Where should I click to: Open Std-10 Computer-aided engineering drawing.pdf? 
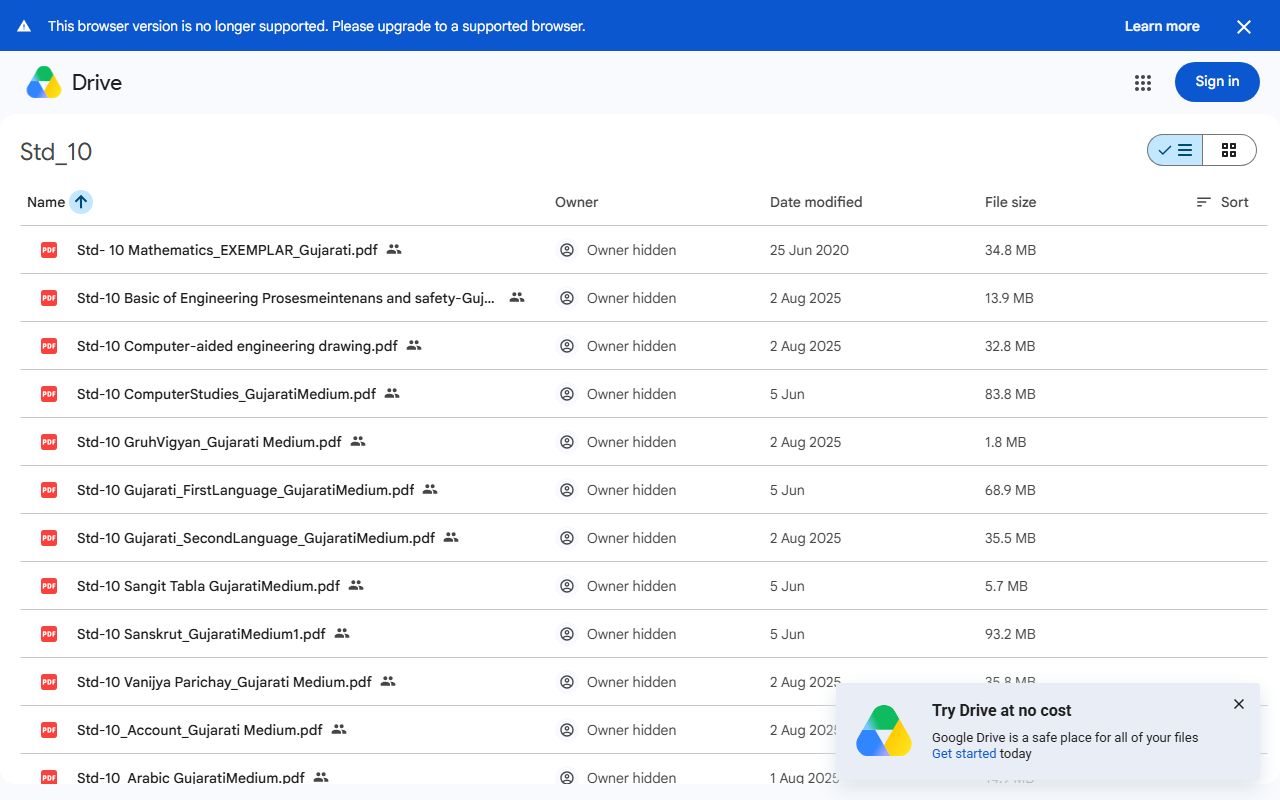click(x=237, y=346)
